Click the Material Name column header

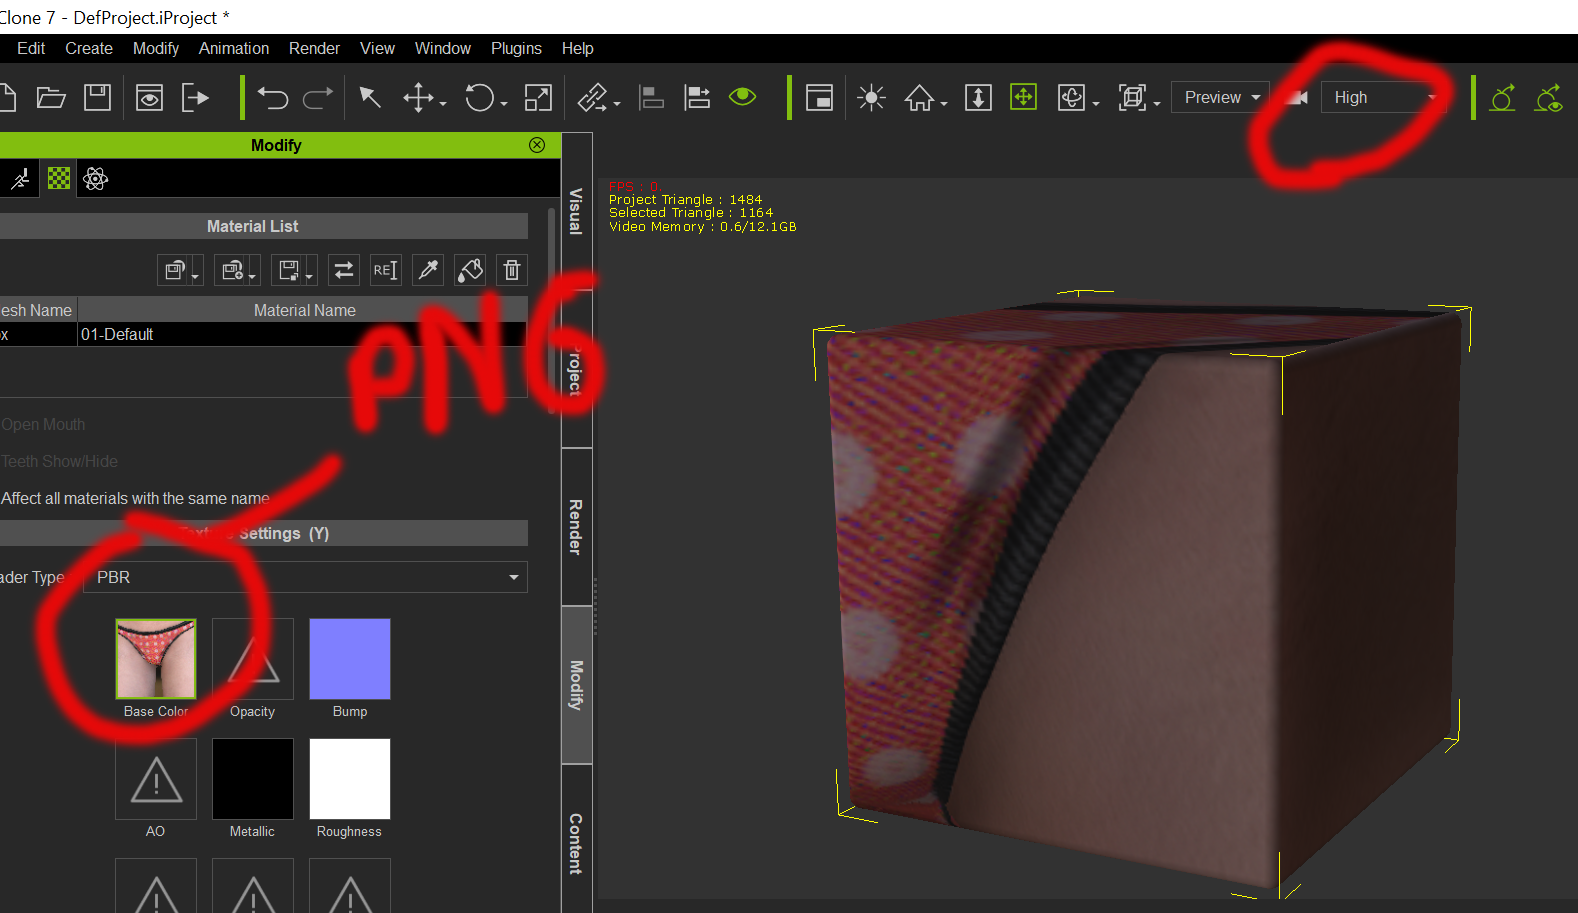(304, 310)
